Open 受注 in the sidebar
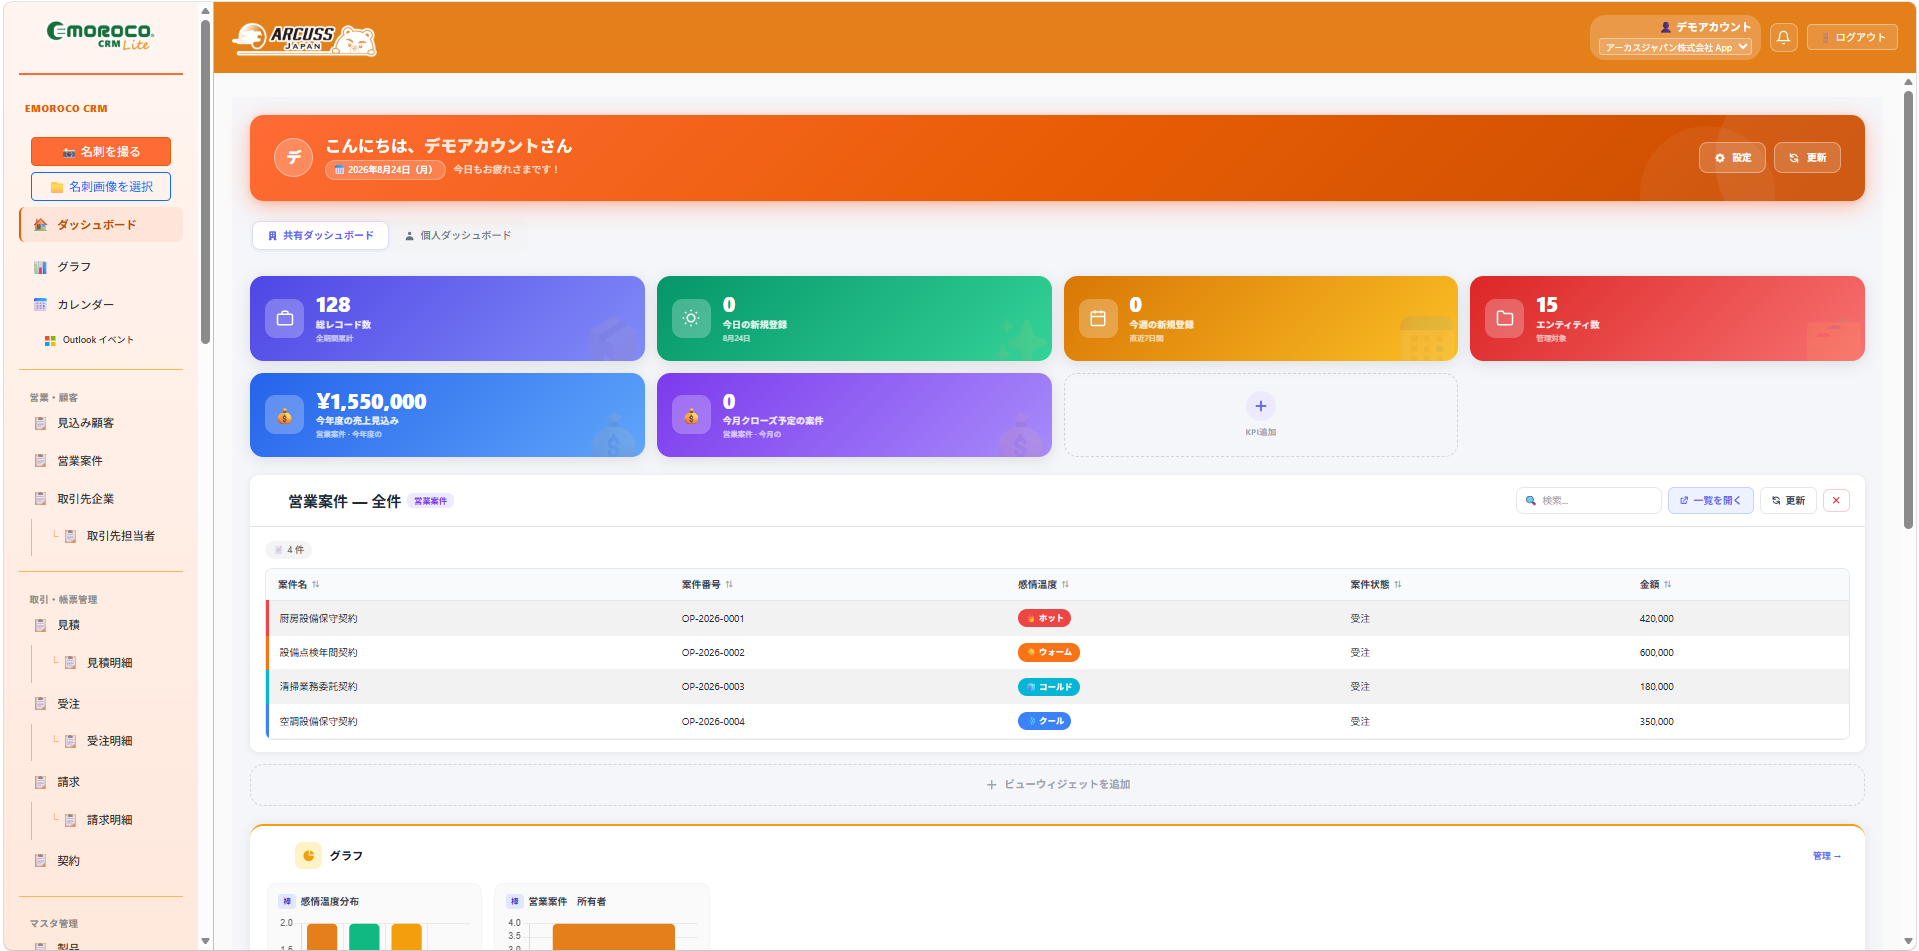 point(68,704)
